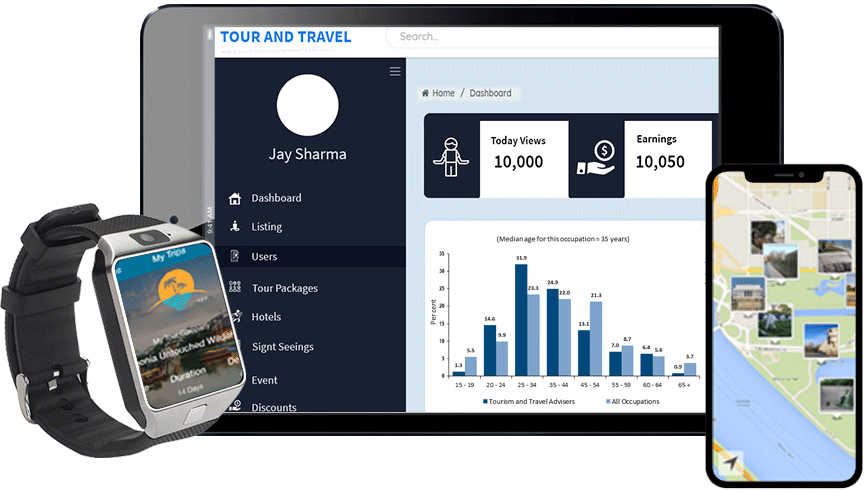The image size is (864, 491).
Task: Click the TOUR AND TRAVEL logo
Action: [x=286, y=37]
